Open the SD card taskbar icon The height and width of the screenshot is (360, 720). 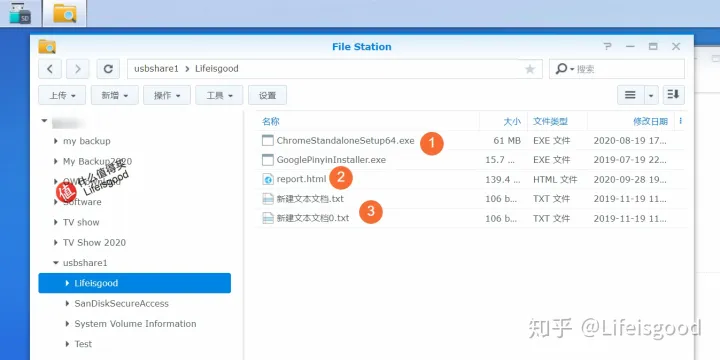click(x=20, y=13)
